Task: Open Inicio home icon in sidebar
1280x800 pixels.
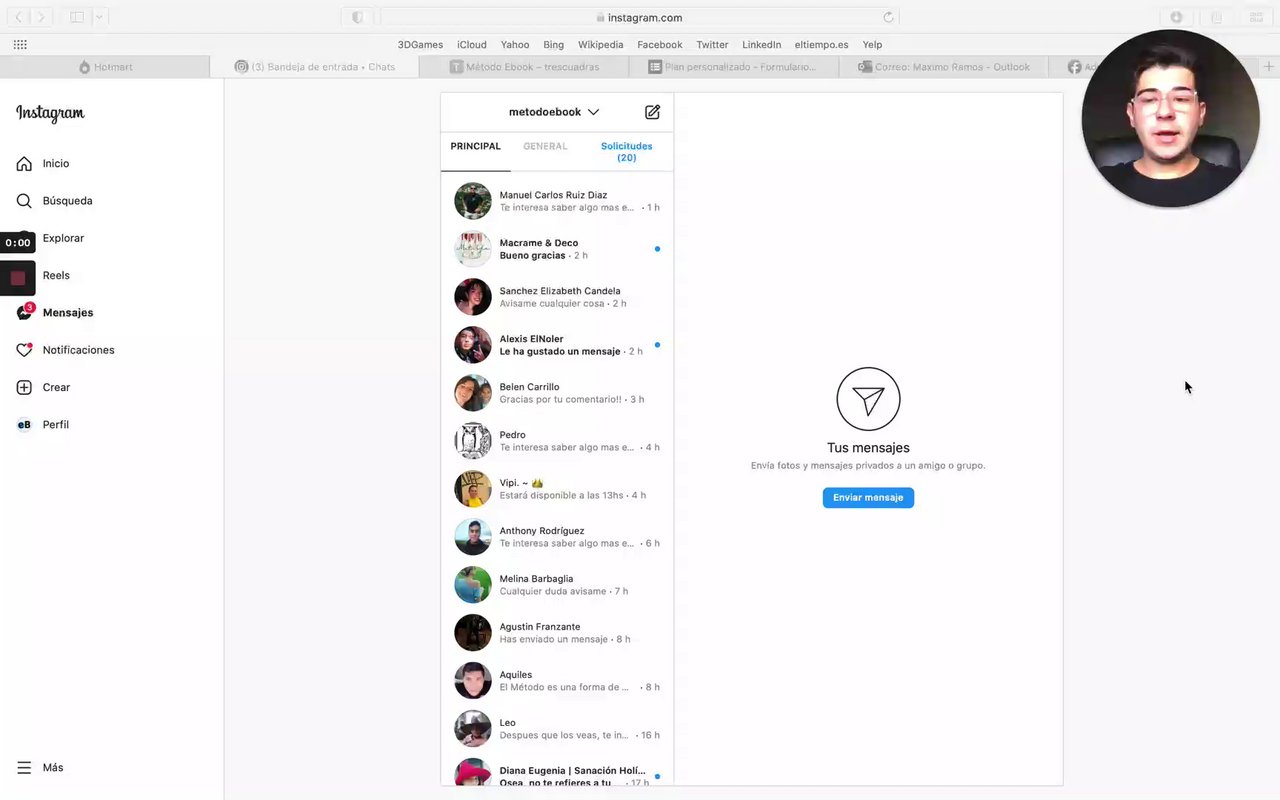Action: (24, 163)
